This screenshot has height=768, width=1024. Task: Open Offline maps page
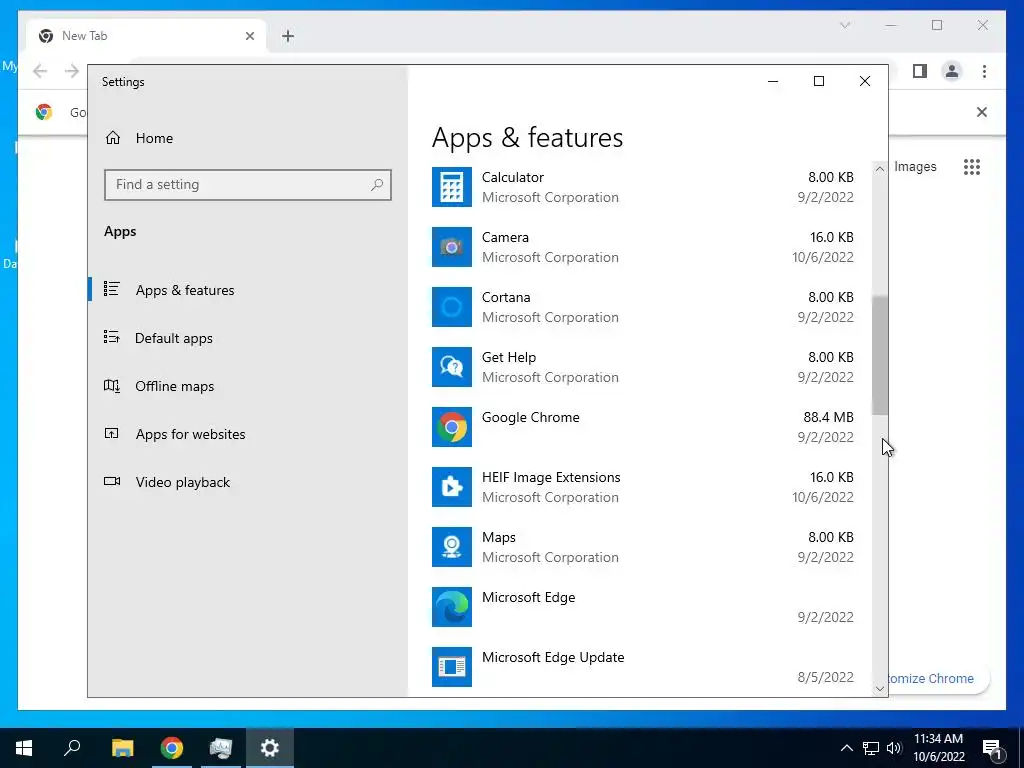click(248, 386)
